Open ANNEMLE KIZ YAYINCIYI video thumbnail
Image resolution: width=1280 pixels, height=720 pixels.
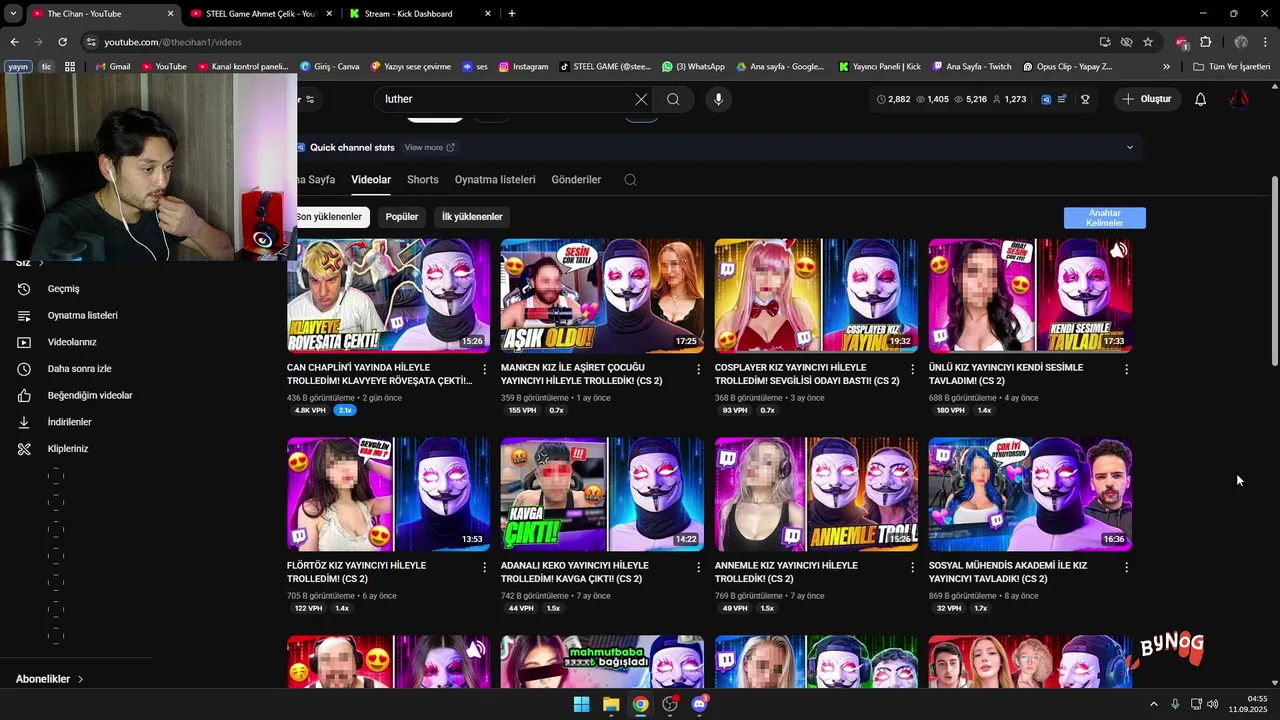816,494
